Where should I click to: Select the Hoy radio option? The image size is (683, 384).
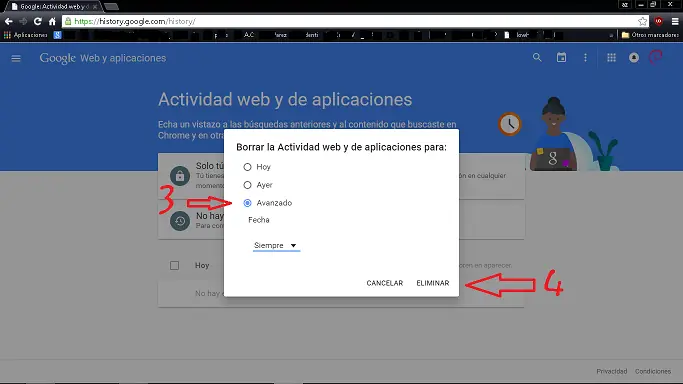coord(247,167)
